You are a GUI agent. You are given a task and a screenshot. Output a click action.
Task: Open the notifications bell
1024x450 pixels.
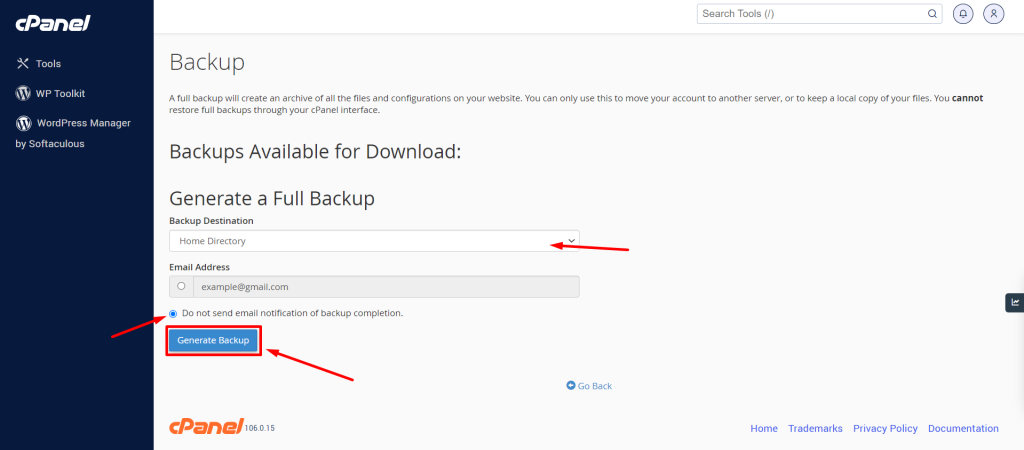(963, 14)
